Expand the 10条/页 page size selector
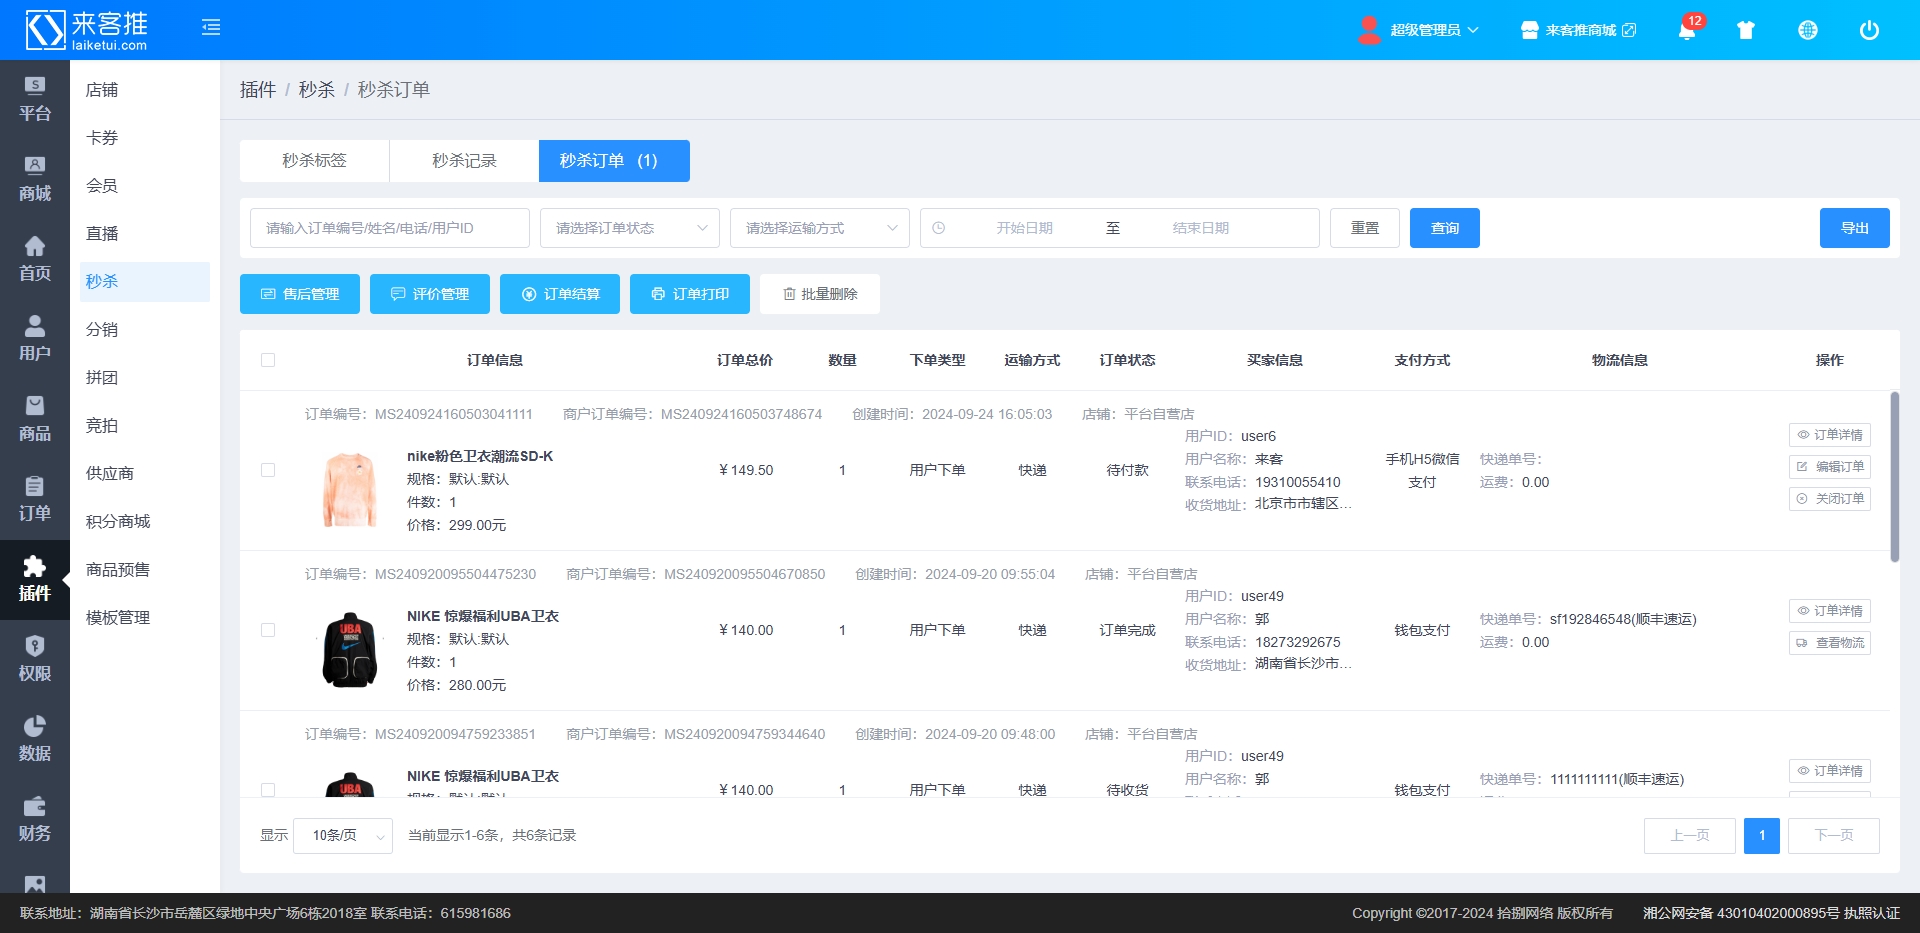Screen dimensions: 1920x933 (x=343, y=836)
